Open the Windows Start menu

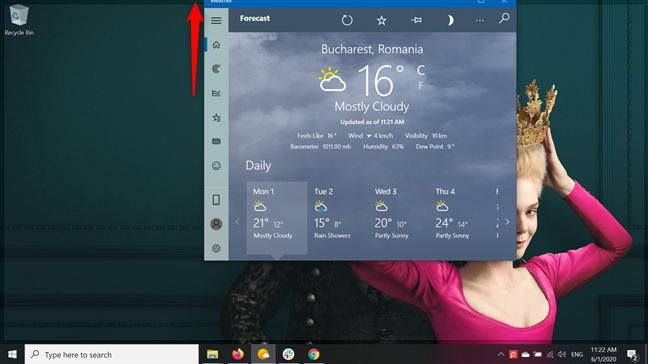(x=12, y=354)
